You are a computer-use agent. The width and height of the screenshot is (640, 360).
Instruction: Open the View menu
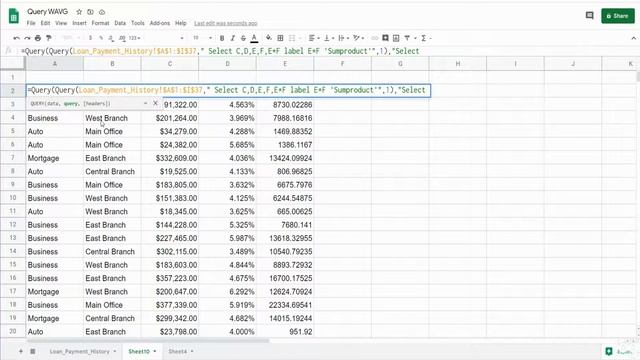tap(61, 23)
